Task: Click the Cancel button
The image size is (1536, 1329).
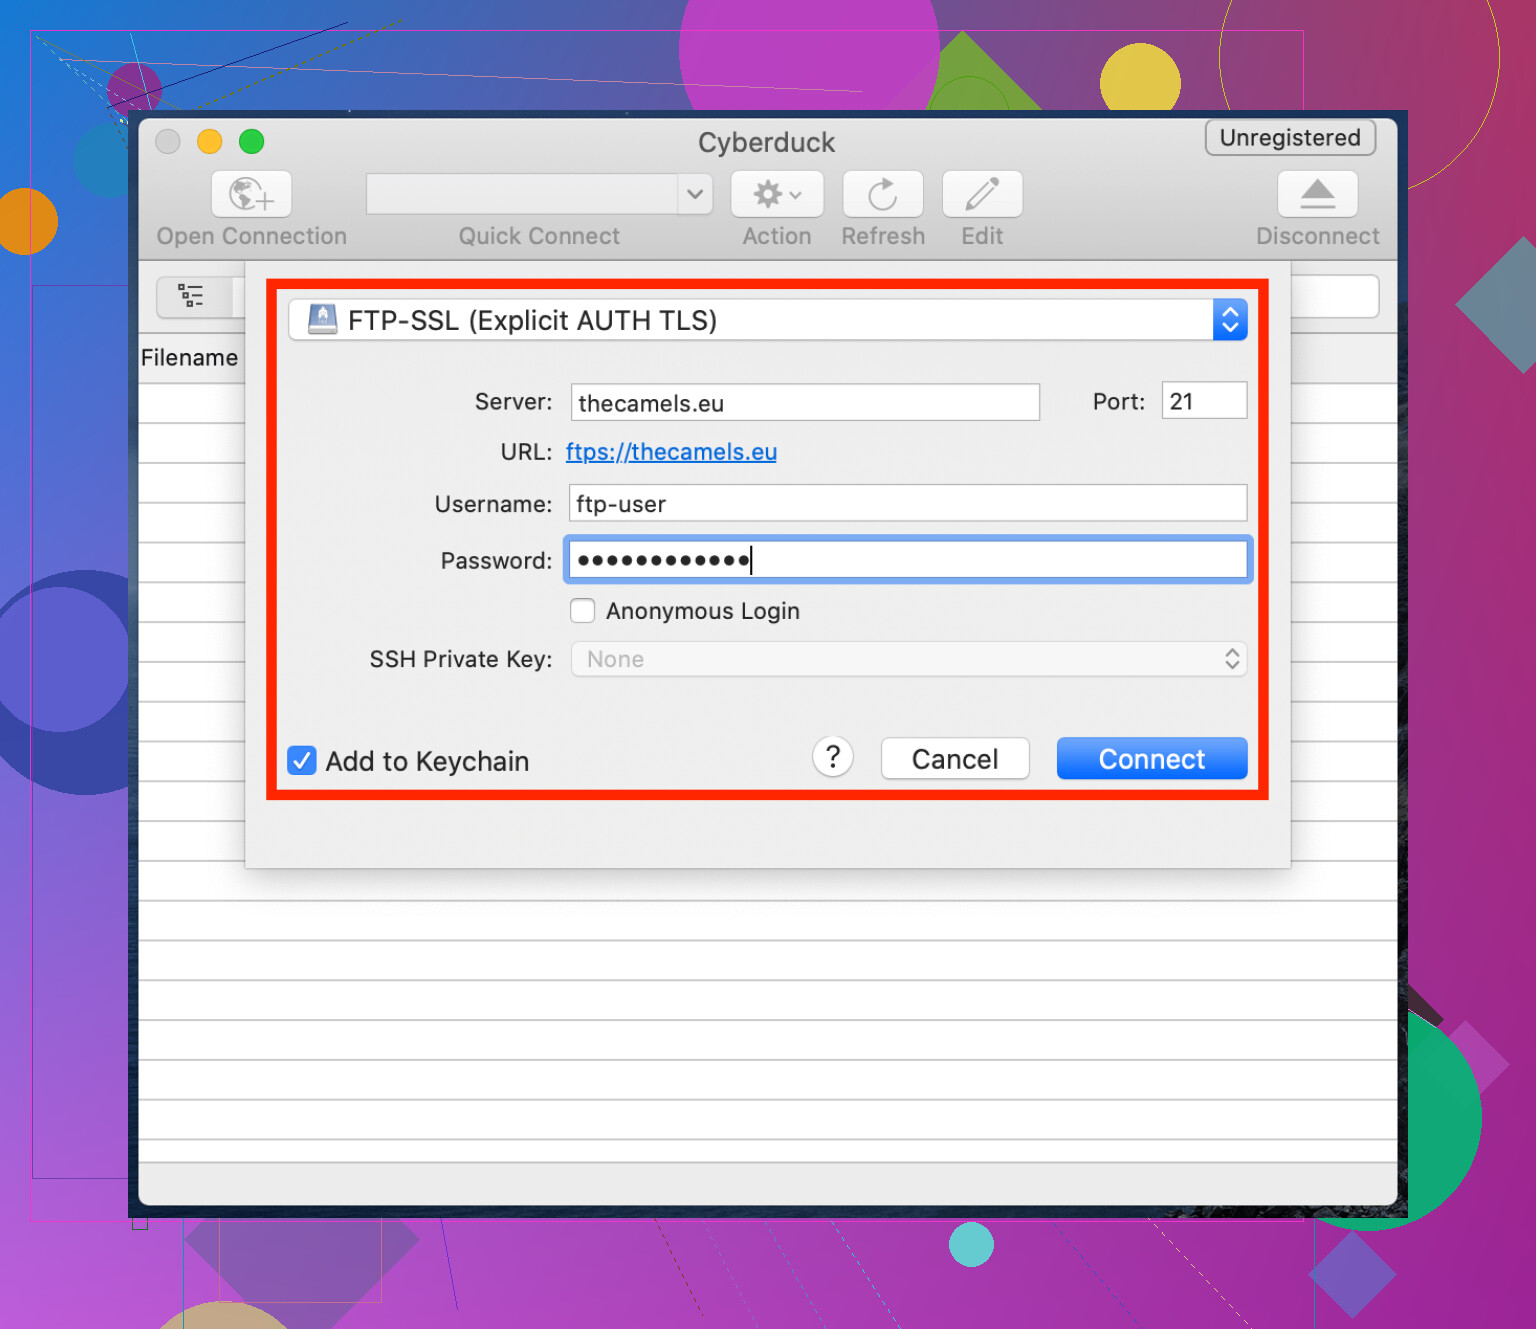Action: [x=955, y=759]
